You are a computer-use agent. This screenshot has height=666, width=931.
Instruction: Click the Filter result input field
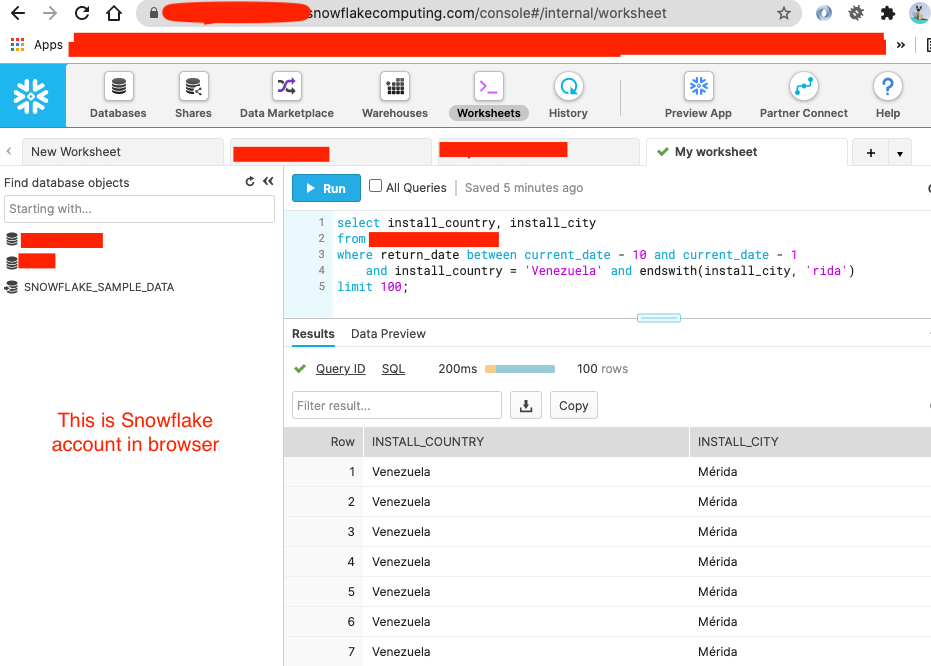click(x=396, y=405)
